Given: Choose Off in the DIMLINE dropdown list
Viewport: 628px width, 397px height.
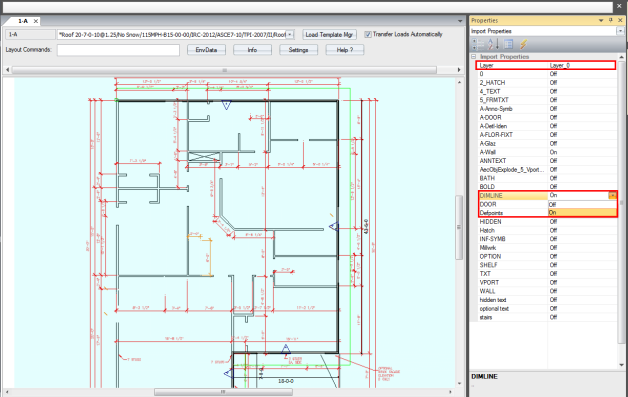Looking at the screenshot, I should click(582, 204).
